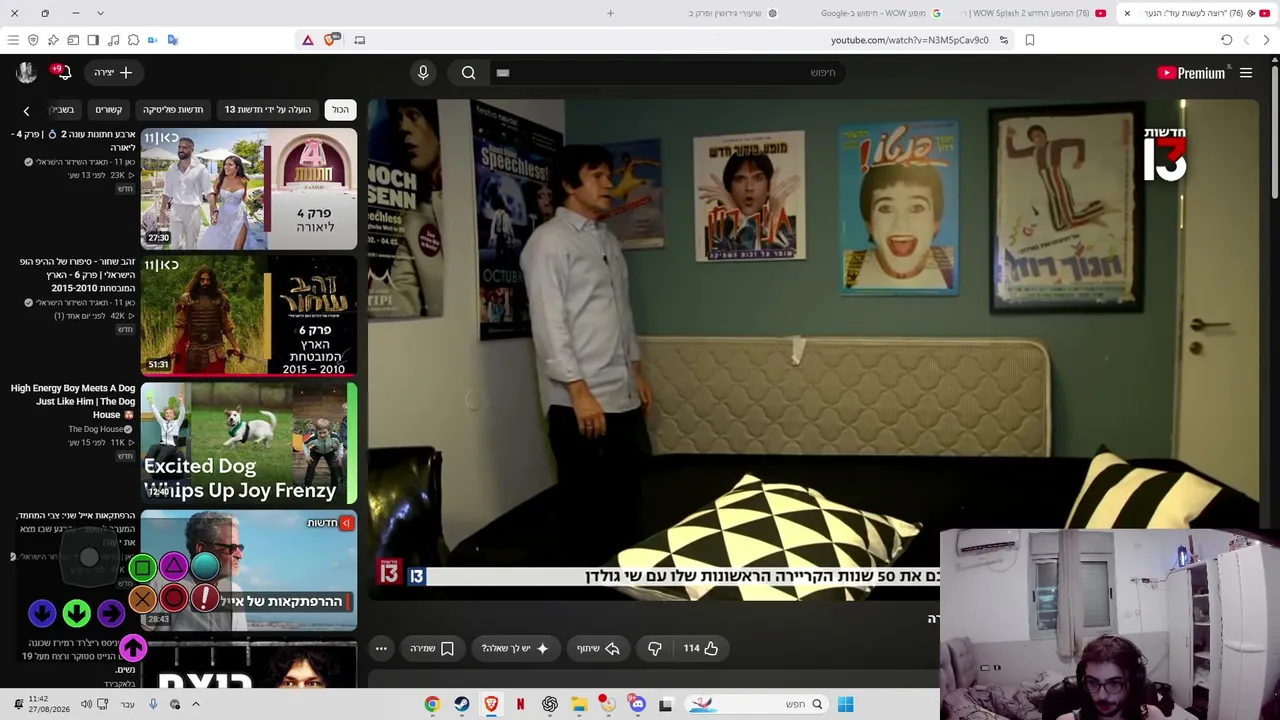
Task: Open Google Chrome from the taskbar
Action: 432,704
